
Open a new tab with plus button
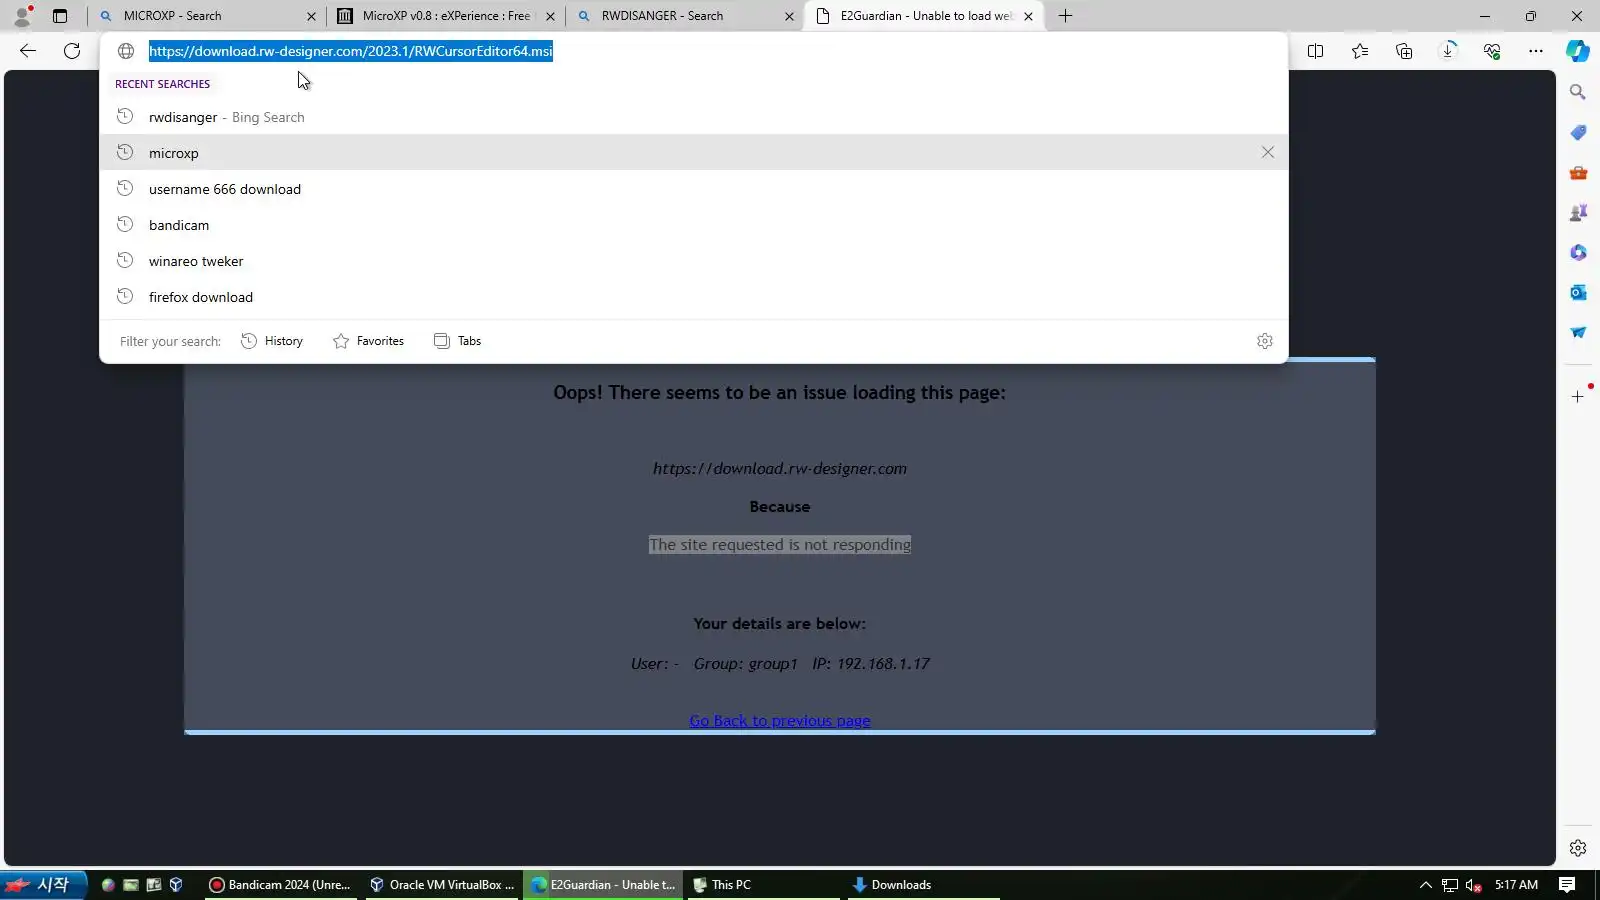click(x=1066, y=16)
